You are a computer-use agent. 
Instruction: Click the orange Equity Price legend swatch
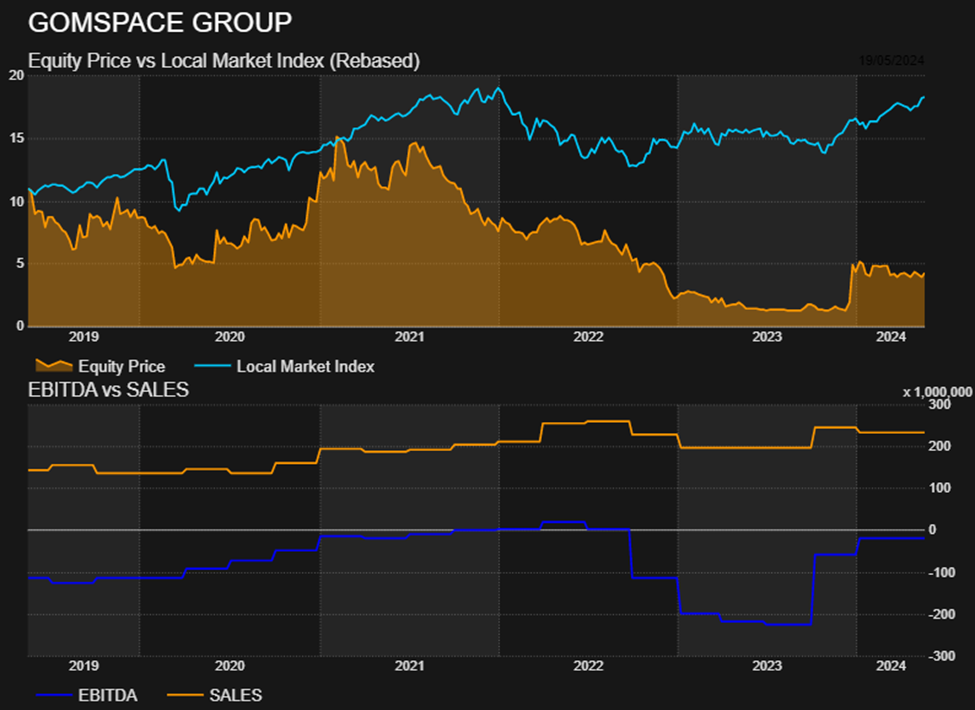click(x=52, y=366)
